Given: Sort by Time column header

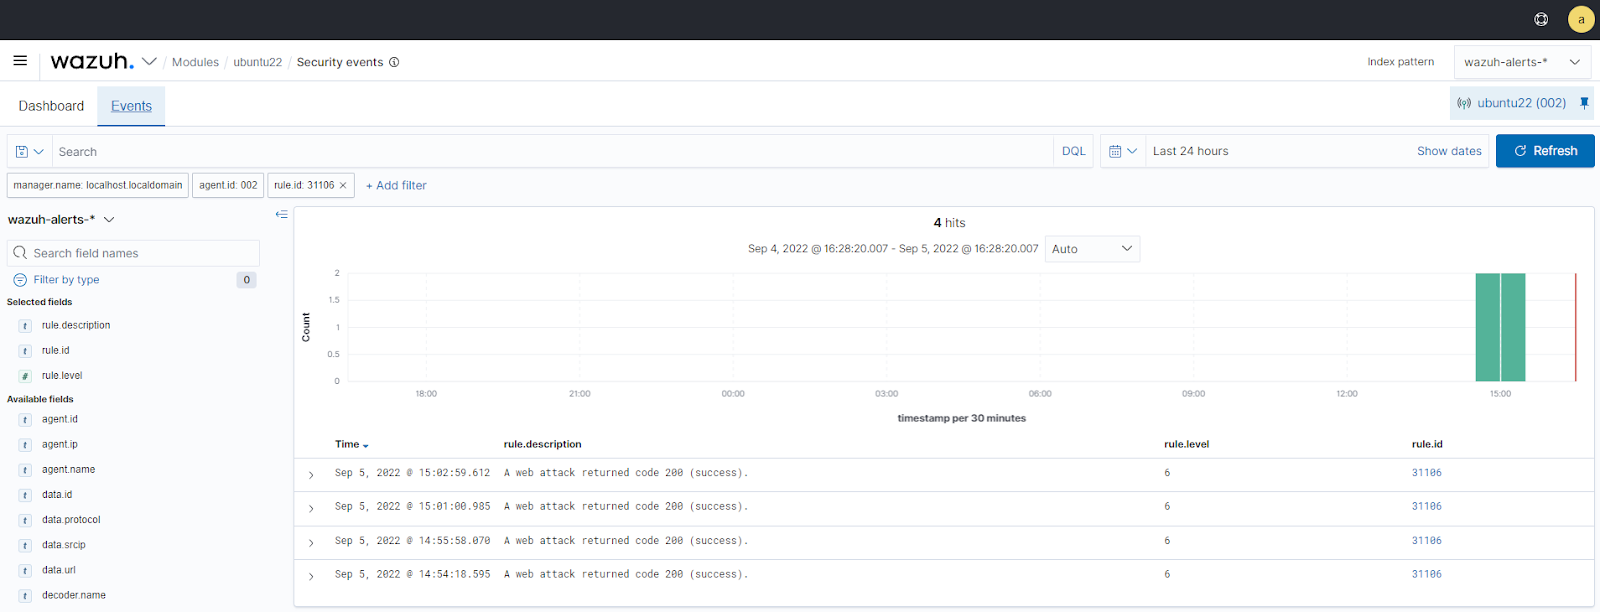Looking at the screenshot, I should pyautogui.click(x=352, y=444).
